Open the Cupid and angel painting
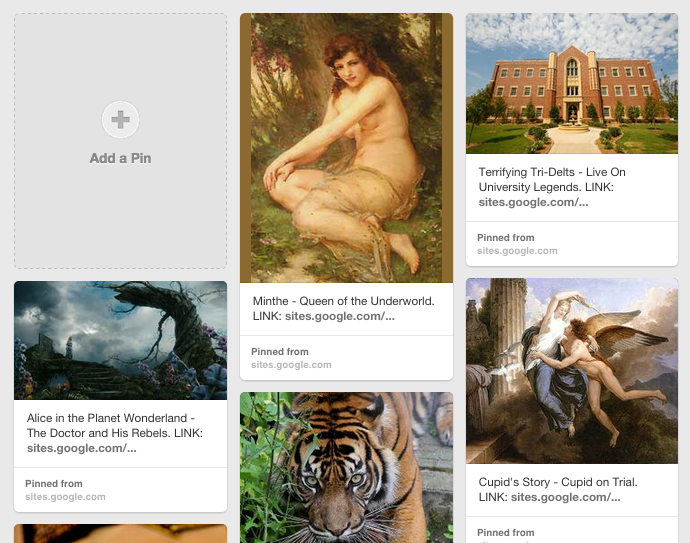690x543 pixels. [x=572, y=371]
